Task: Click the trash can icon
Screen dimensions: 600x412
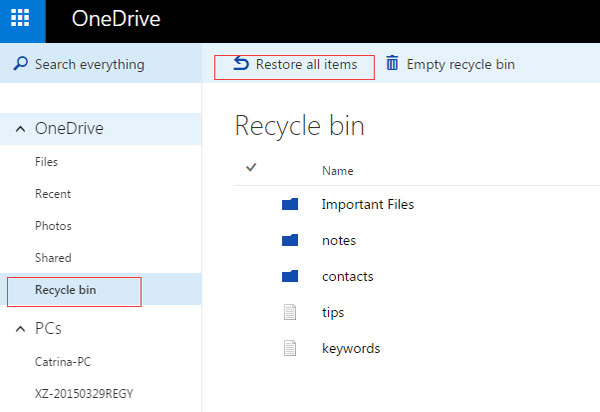Action: 391,64
